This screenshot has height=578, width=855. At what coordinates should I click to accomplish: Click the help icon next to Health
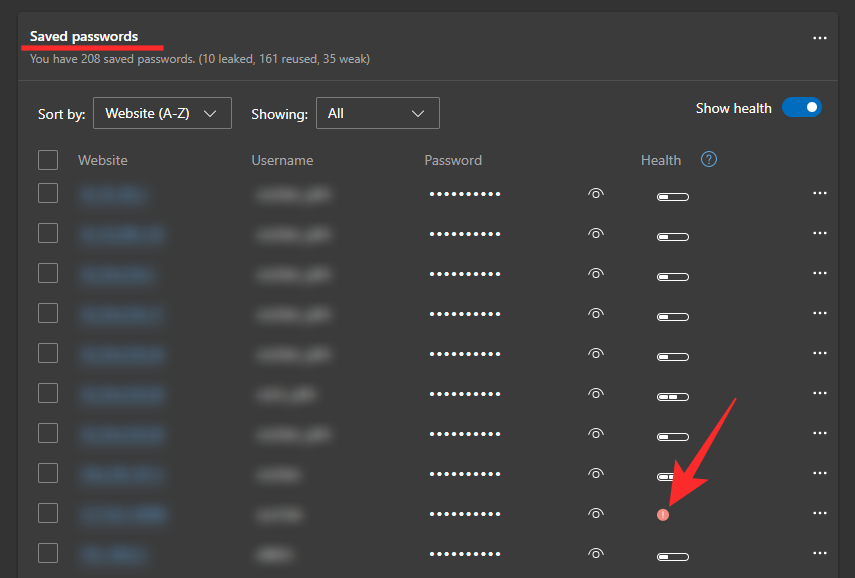[x=709, y=160]
